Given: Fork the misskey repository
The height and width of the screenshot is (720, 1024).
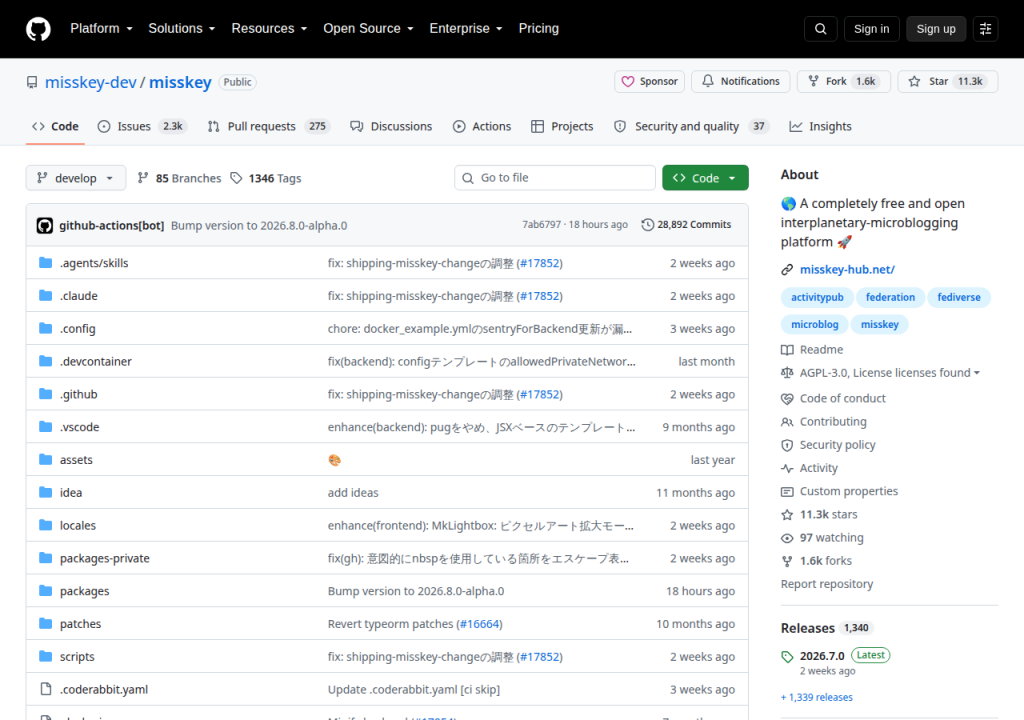Looking at the screenshot, I should pos(844,82).
